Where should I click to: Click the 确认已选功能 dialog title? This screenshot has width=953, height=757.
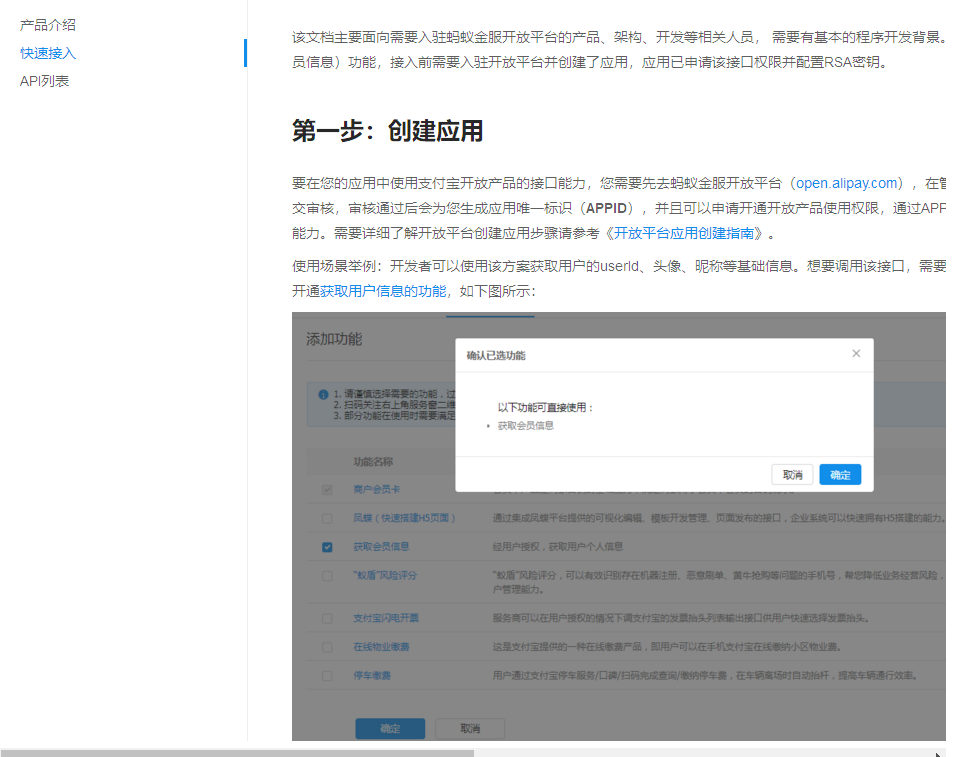click(496, 355)
